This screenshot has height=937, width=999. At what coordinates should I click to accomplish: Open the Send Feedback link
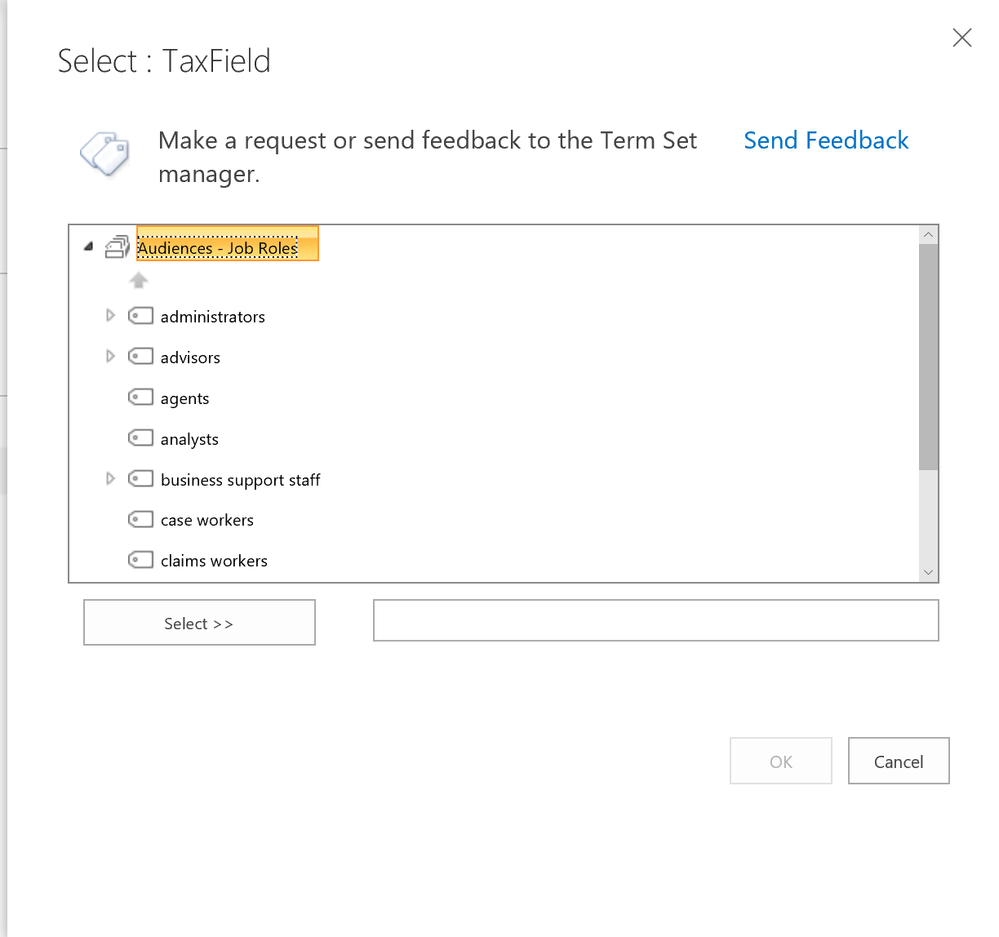825,140
